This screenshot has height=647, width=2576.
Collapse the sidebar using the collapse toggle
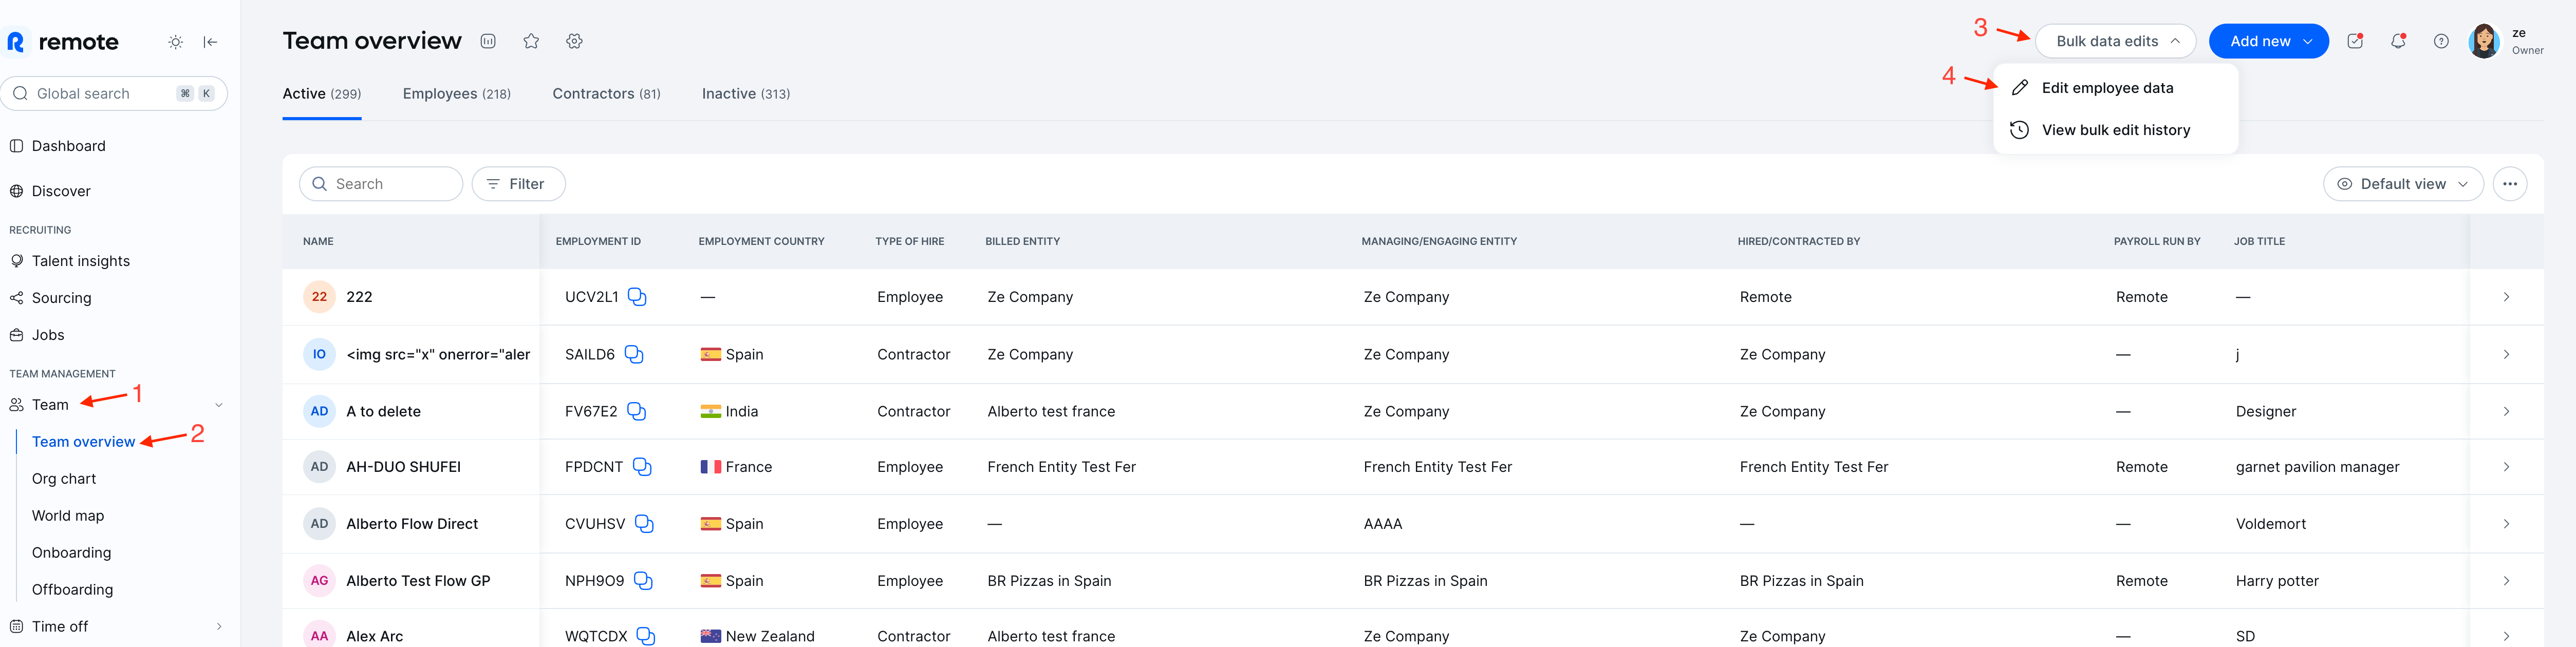pos(210,42)
